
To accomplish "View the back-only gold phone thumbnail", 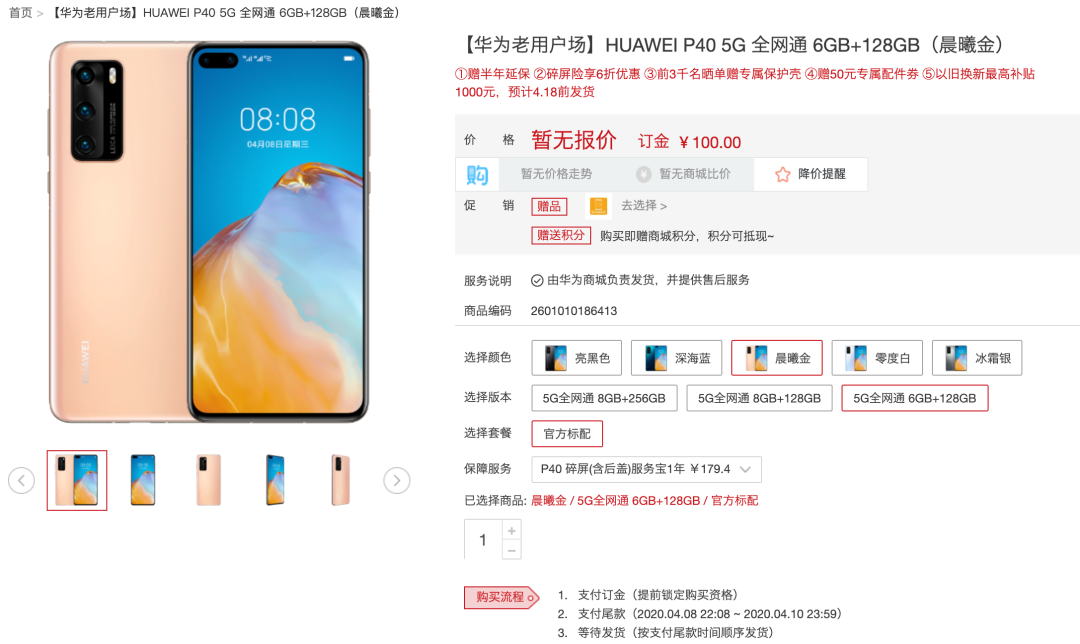I will coord(209,480).
